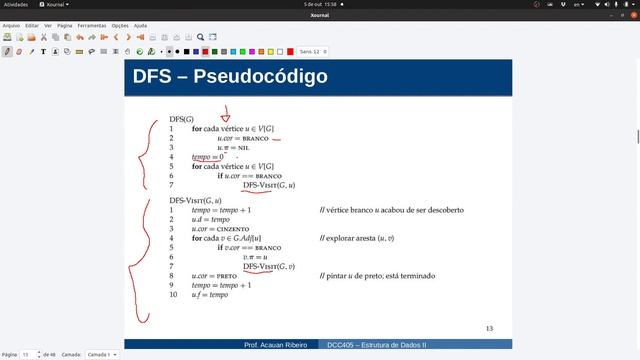This screenshot has width=640, height=360.
Task: Choose medium pen thickness
Action: 169,52
